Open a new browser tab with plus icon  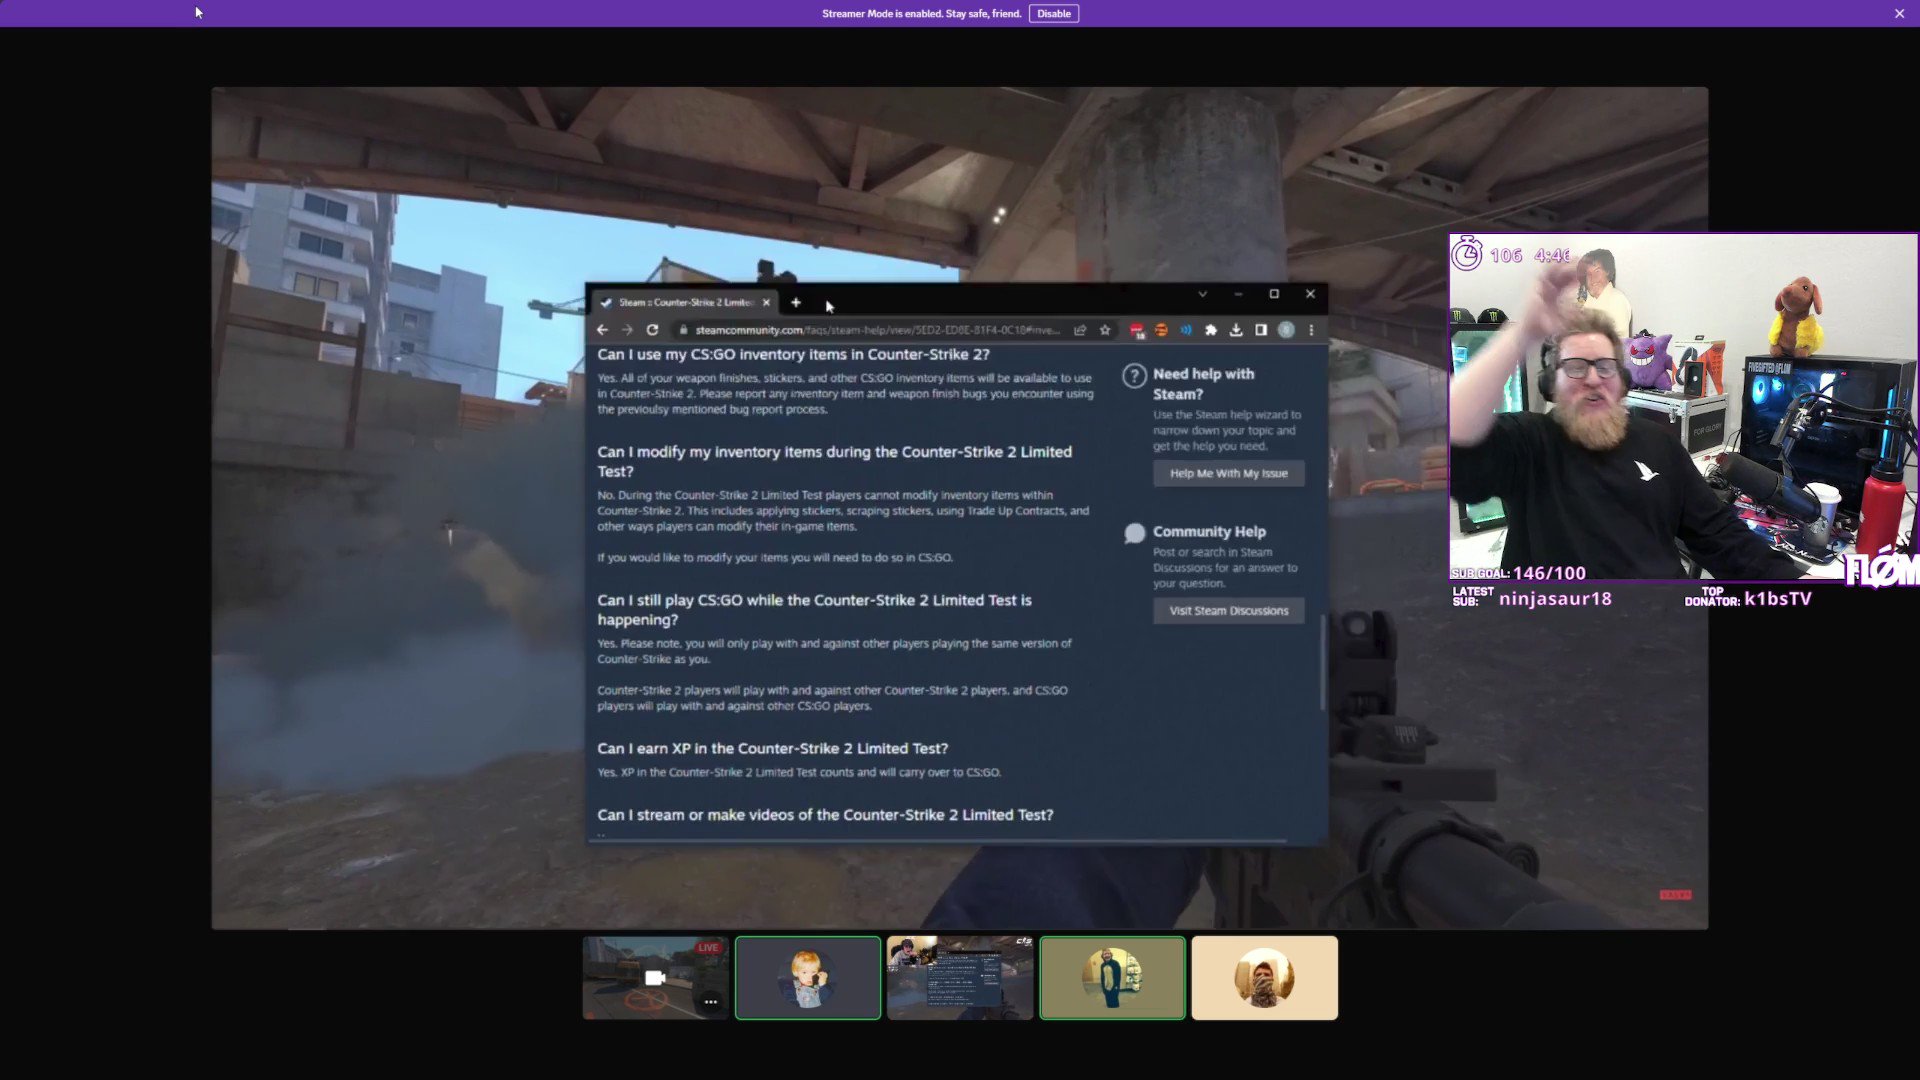(796, 302)
